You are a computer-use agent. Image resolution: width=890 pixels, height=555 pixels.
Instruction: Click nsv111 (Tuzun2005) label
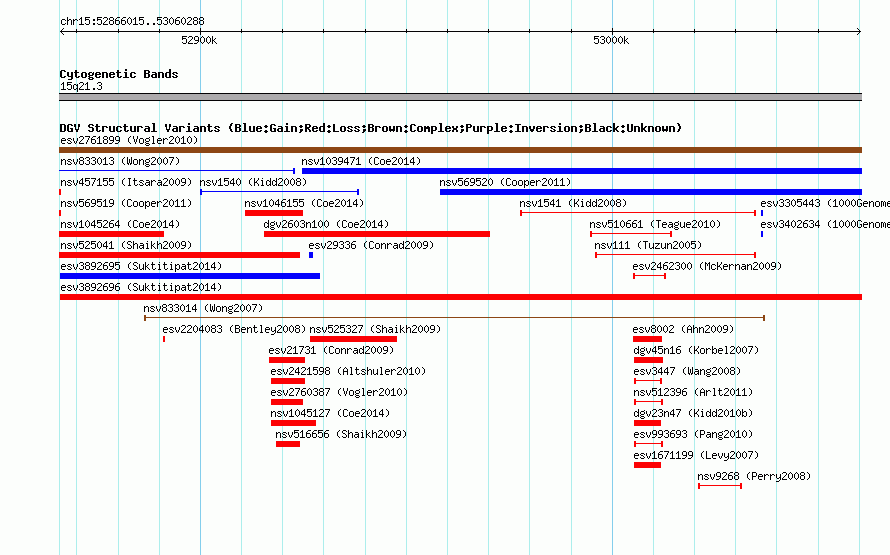[x=648, y=245]
